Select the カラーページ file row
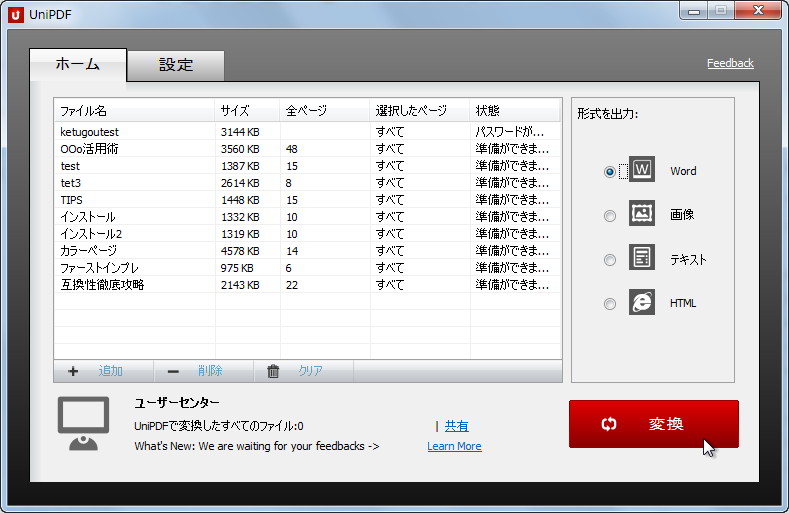Viewport: 789px width, 513px height. click(x=307, y=251)
